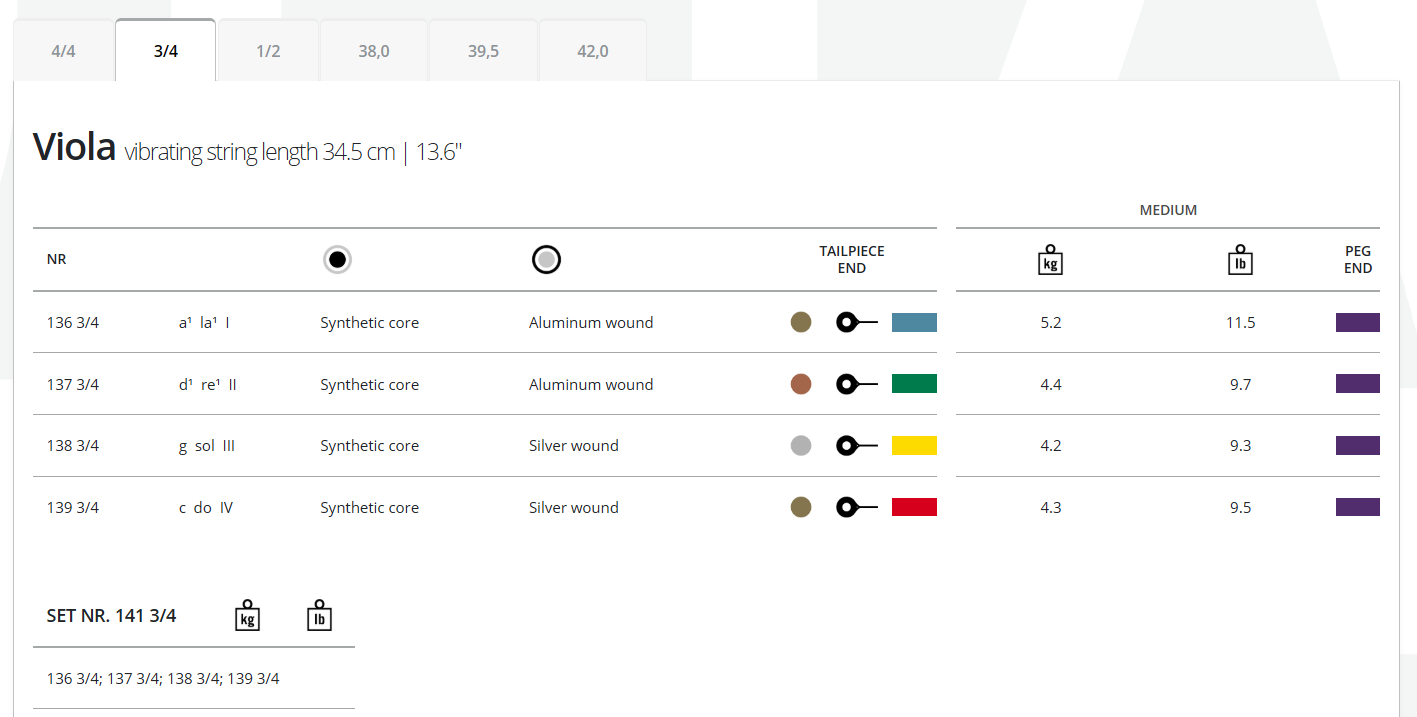Click the kg weight icon in Medium column
This screenshot has height=717, width=1417.
point(1050,260)
